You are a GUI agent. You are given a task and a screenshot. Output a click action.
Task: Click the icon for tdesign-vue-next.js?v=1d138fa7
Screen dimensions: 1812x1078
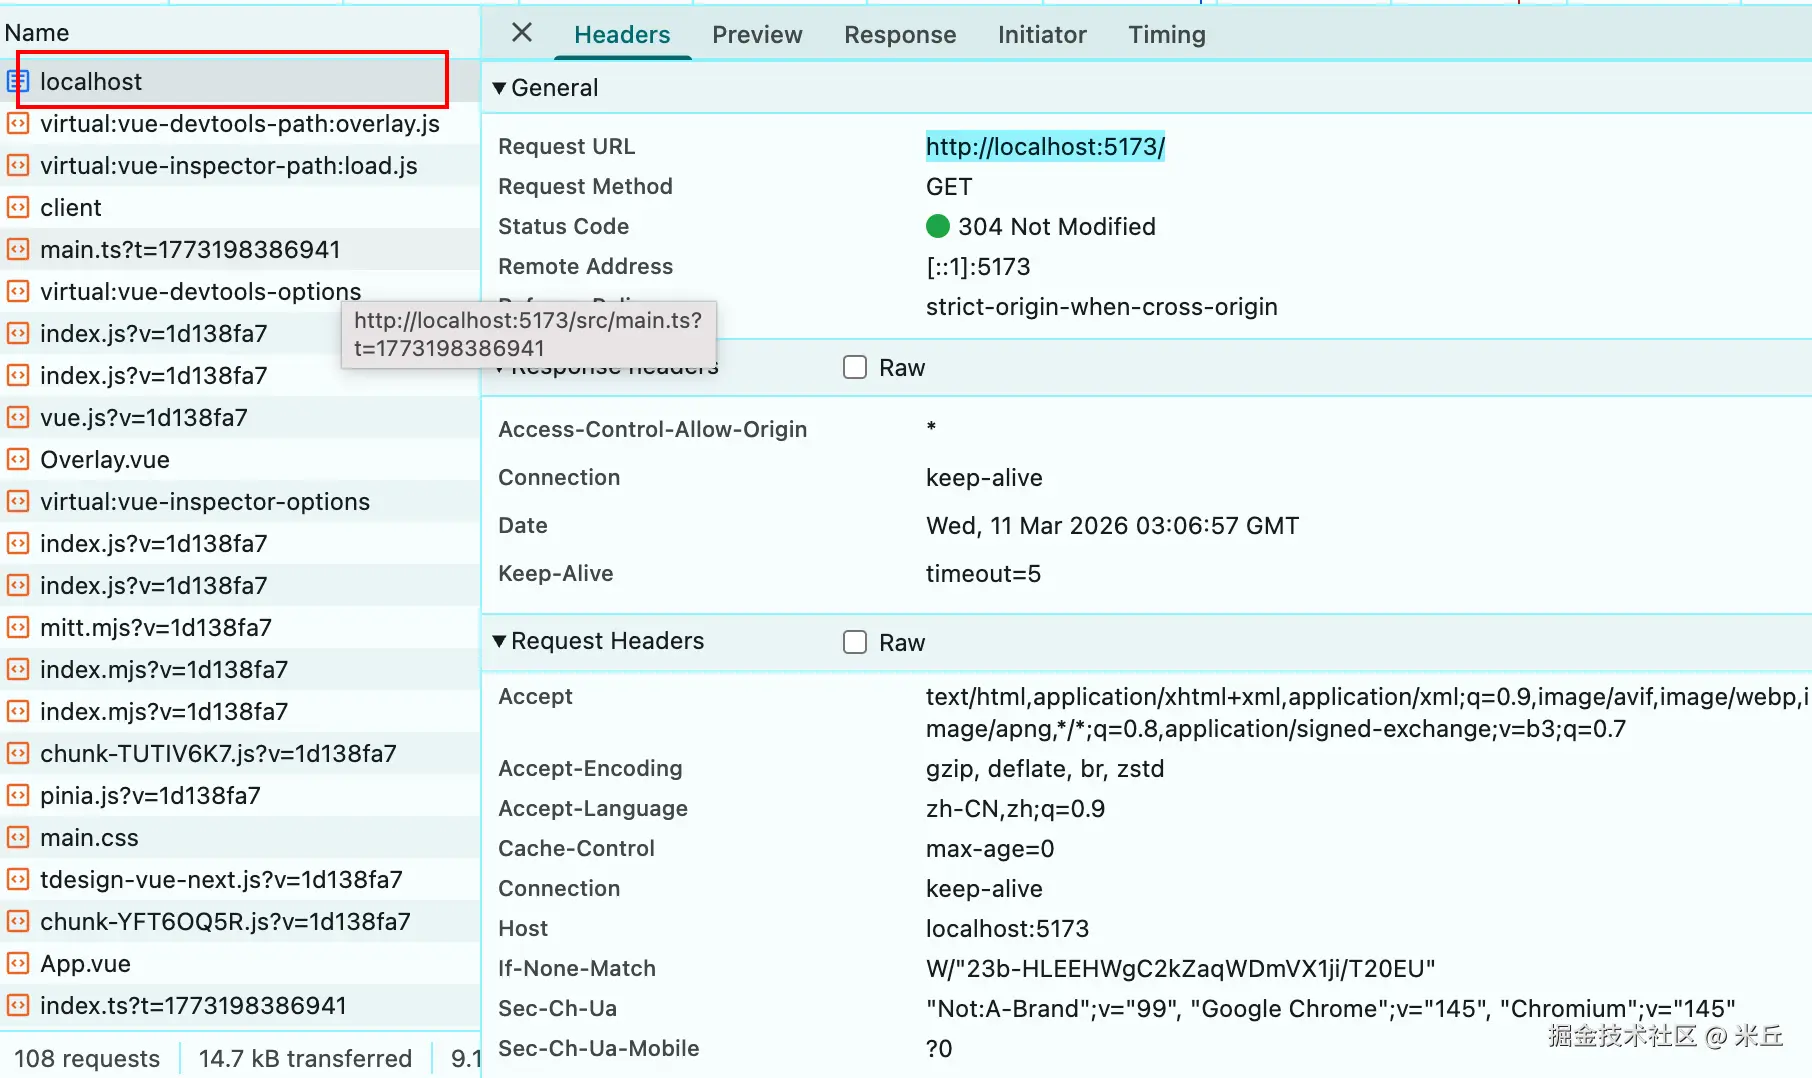tap(18, 879)
